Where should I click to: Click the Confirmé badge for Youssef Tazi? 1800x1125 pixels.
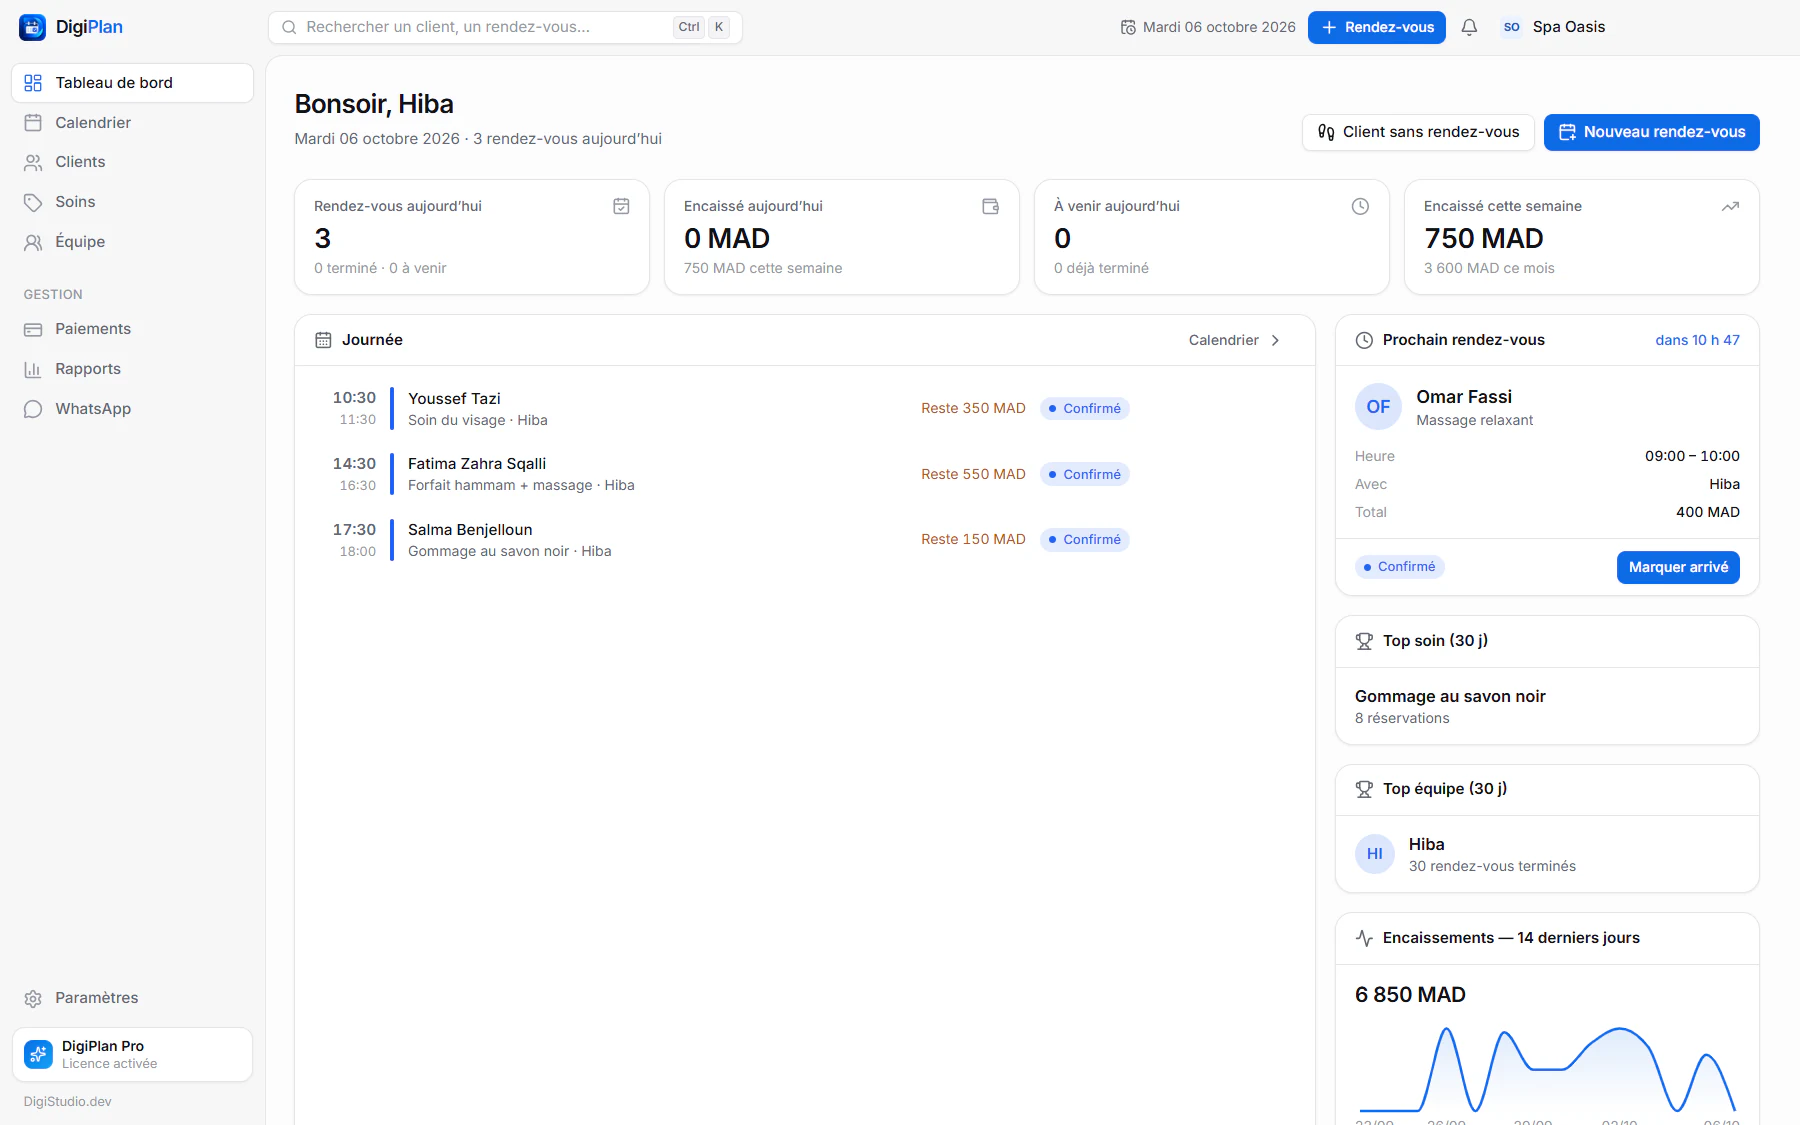pos(1085,408)
